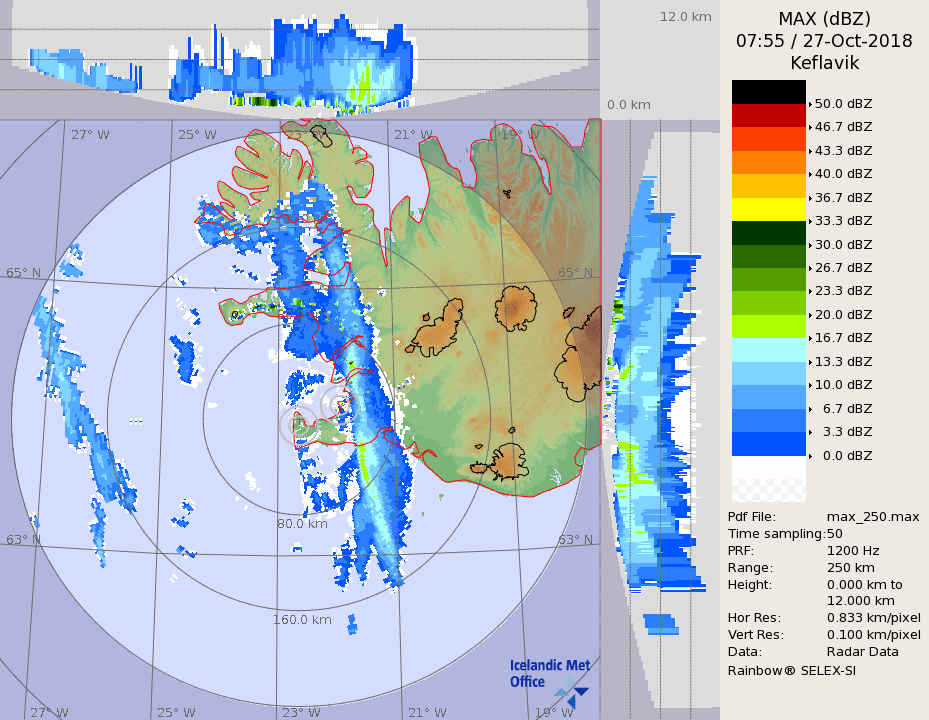Click the 07:55 / 27-Oct-2018 timestamp

click(824, 41)
